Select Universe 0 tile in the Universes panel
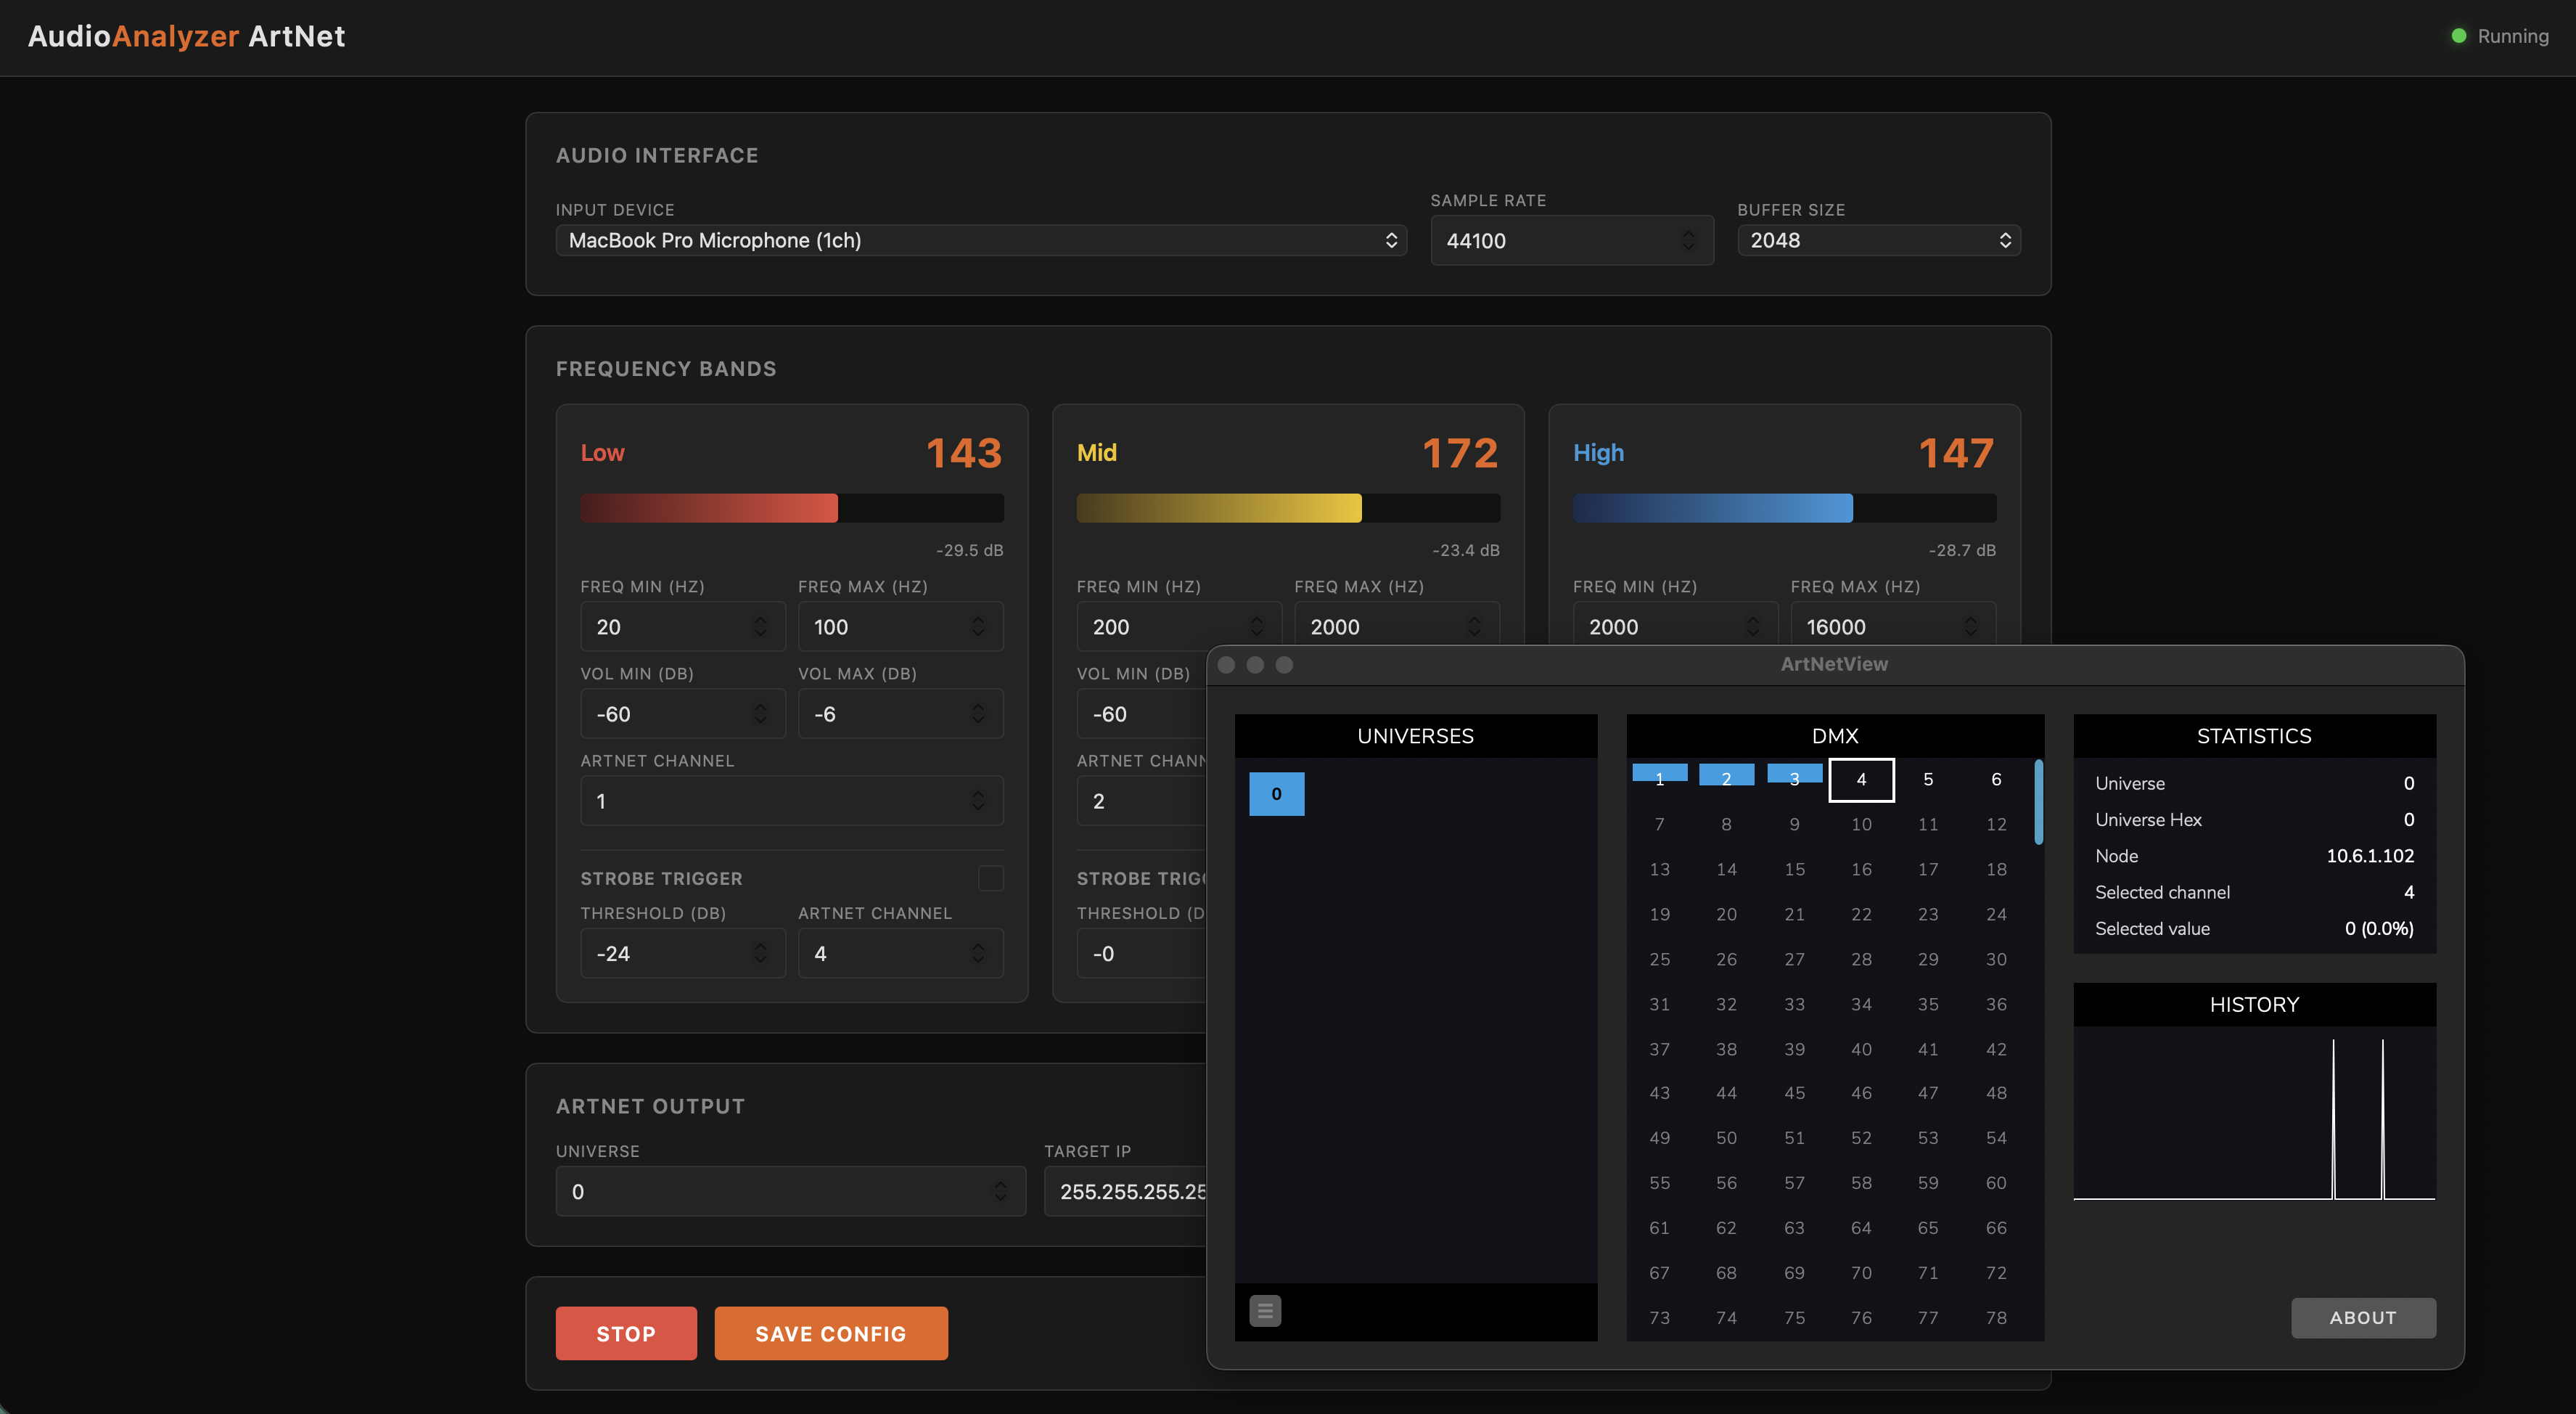The height and width of the screenshot is (1414, 2576). [1277, 793]
